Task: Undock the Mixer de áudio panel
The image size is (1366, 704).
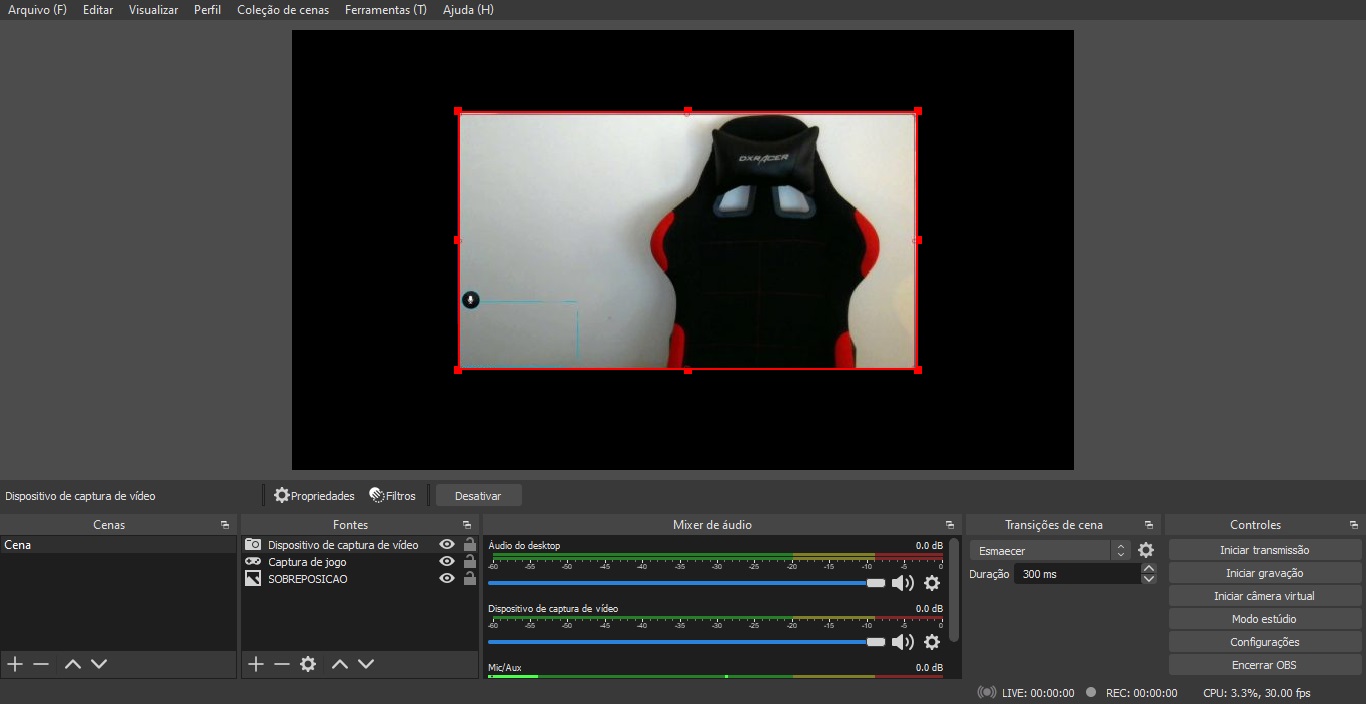Action: [x=950, y=525]
